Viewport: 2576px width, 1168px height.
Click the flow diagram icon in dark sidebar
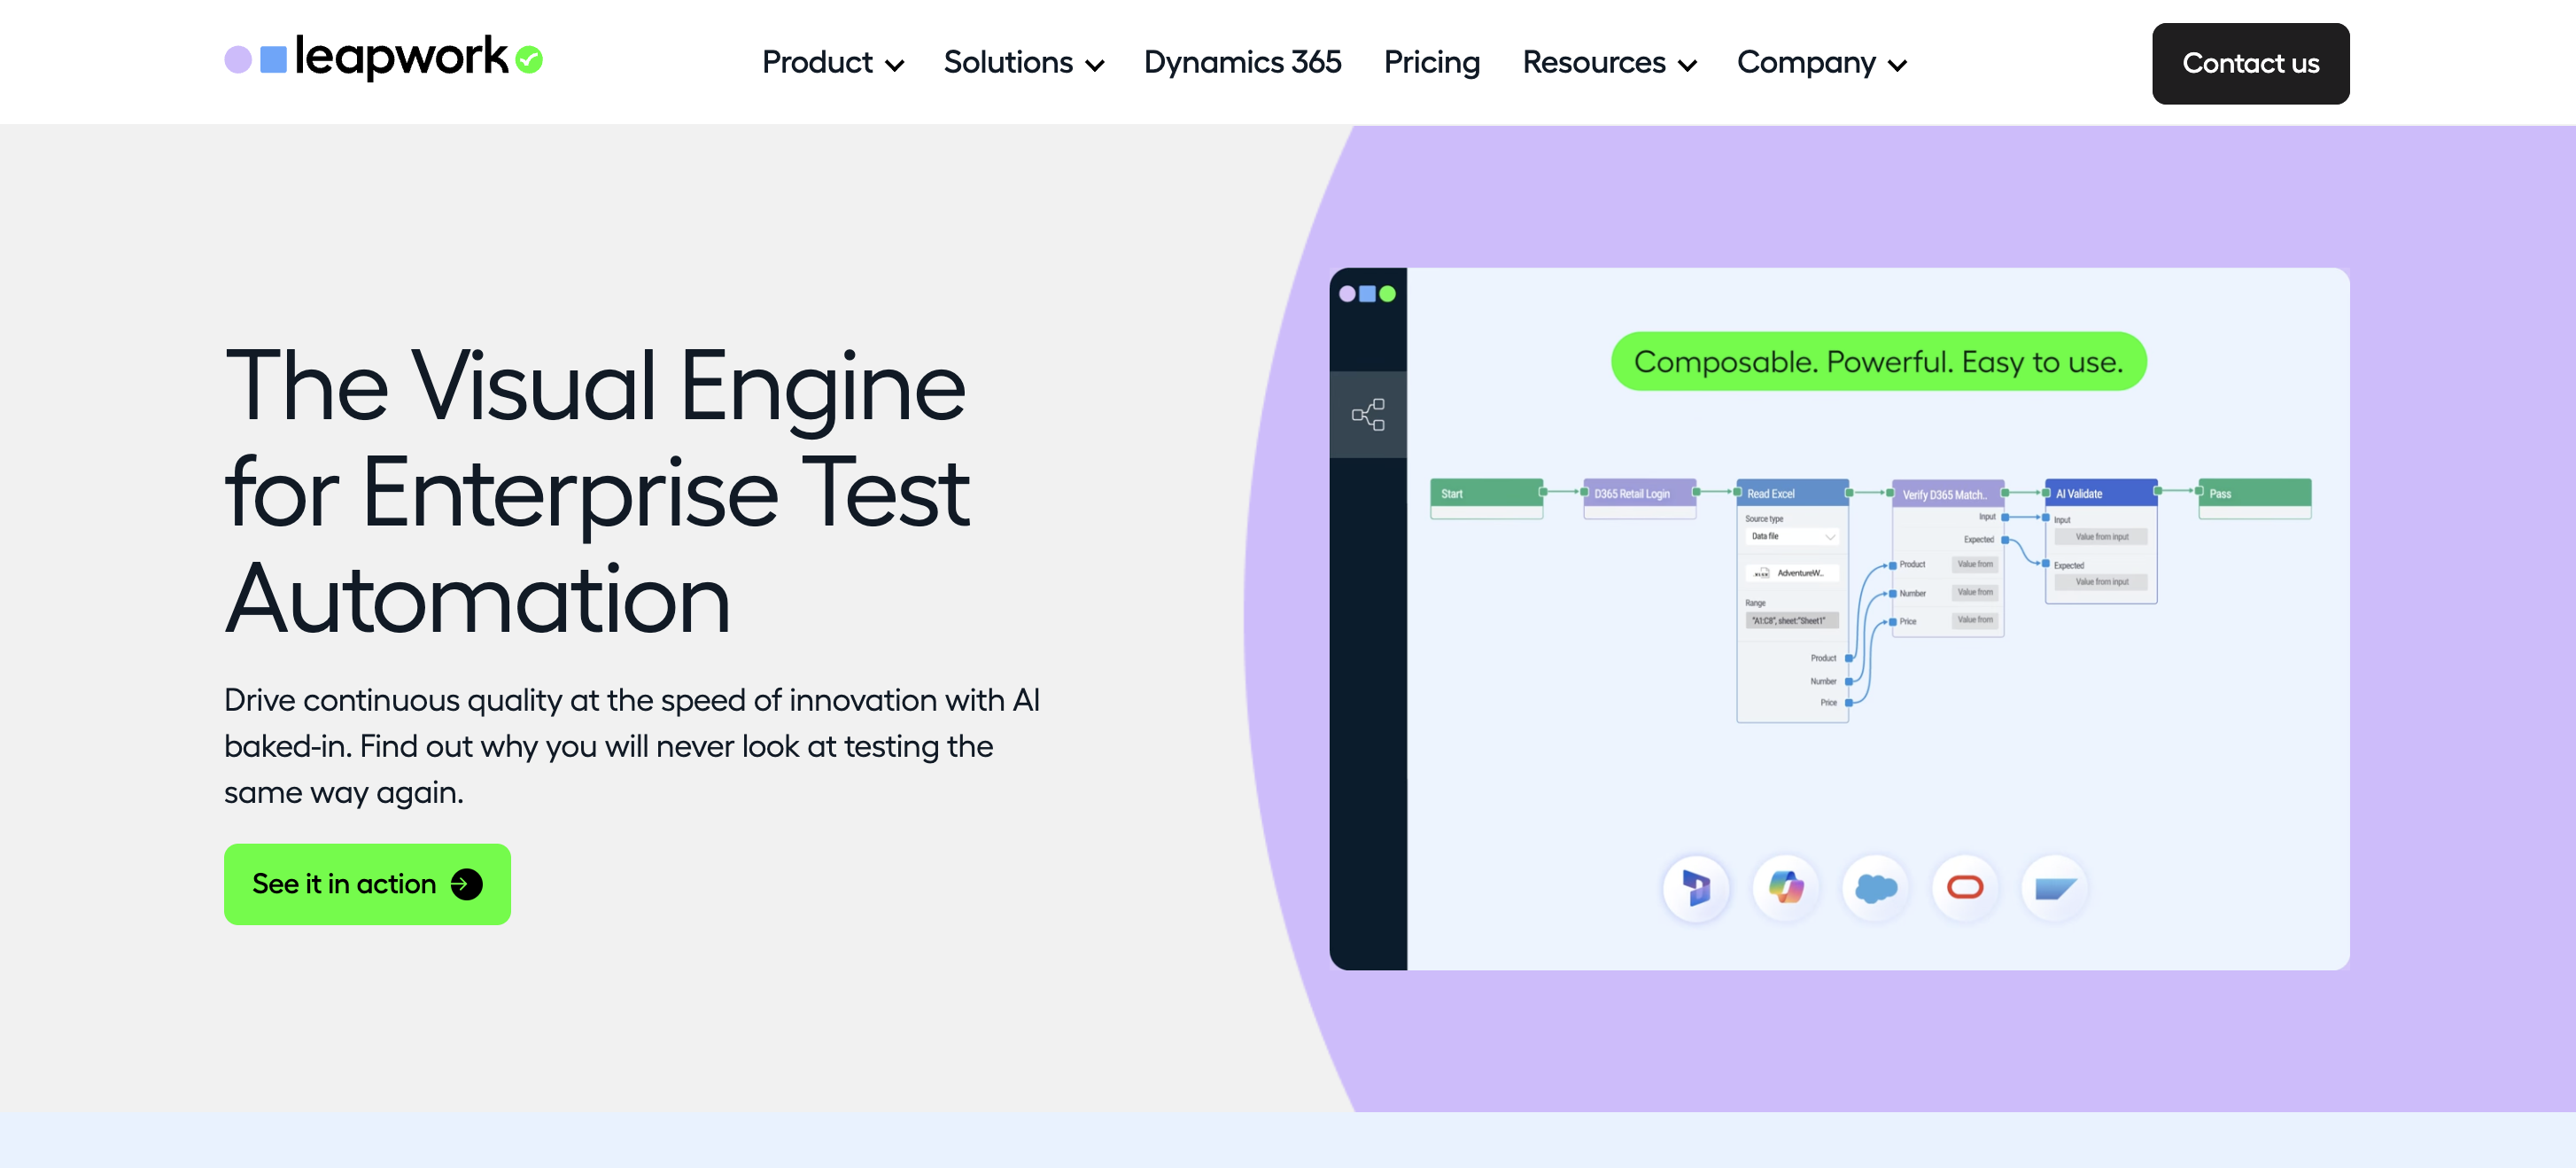[1367, 414]
